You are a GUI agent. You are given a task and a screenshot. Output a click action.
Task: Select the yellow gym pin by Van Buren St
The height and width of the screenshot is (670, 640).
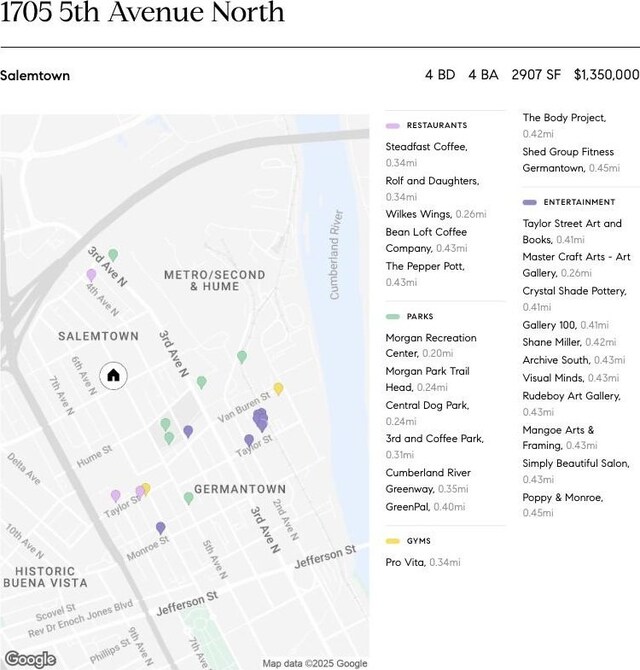pyautogui.click(x=278, y=388)
